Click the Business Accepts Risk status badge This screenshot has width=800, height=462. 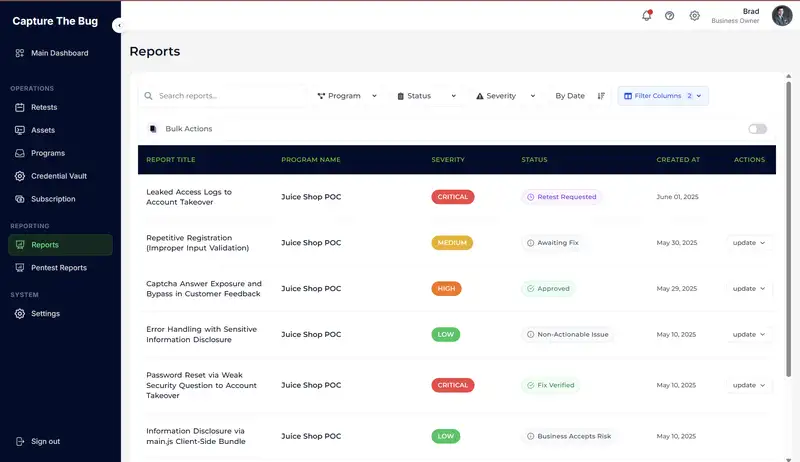click(569, 437)
